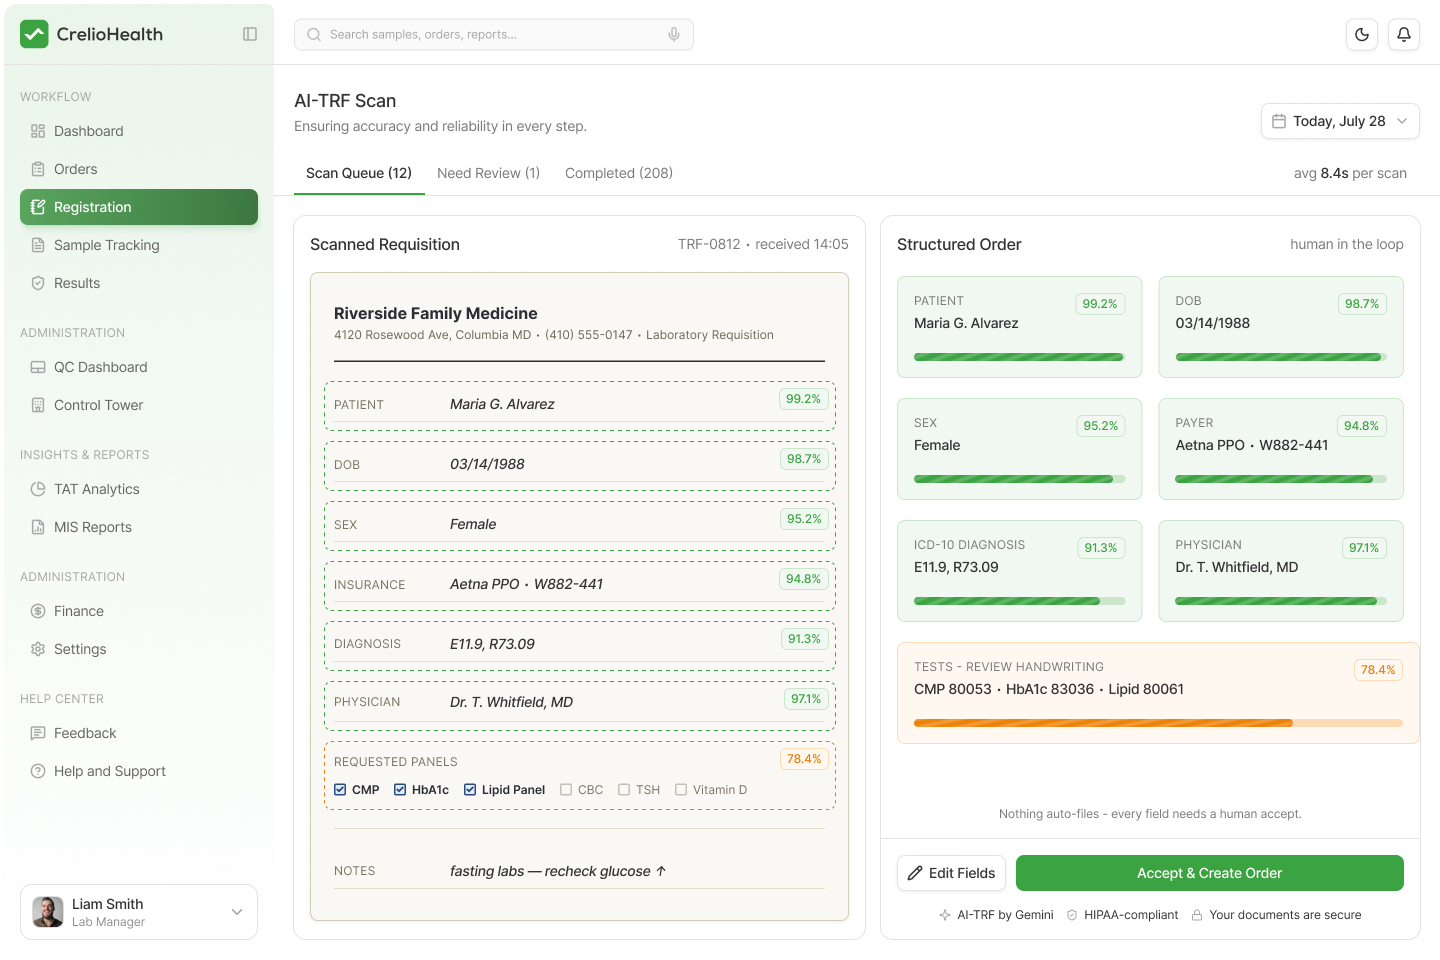Click the Patient confidence bar in Structured Order
Viewport: 1440px width, 960px height.
[x=1019, y=357]
